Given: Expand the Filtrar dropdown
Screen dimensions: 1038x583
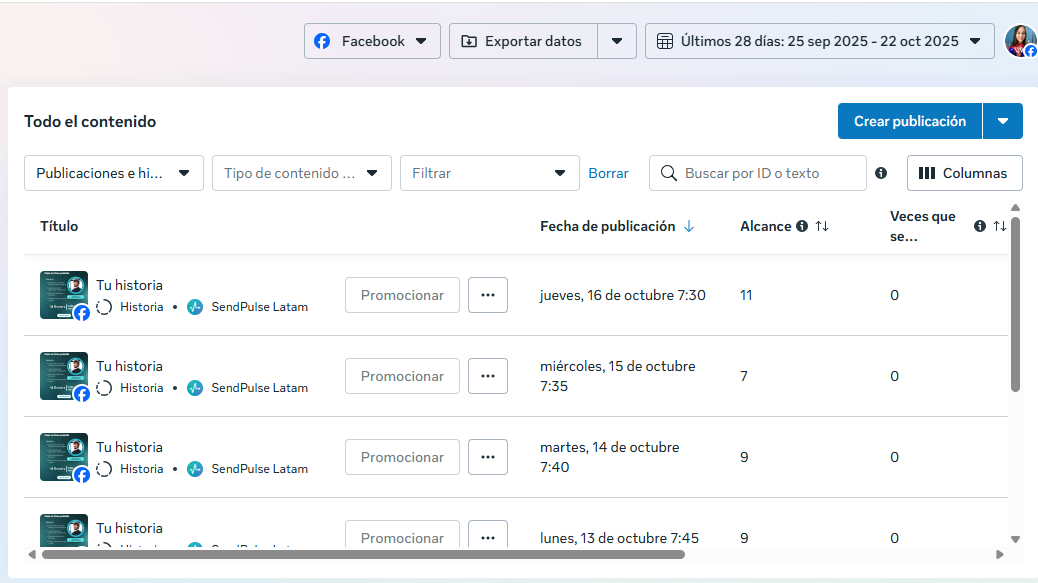Looking at the screenshot, I should (x=489, y=173).
